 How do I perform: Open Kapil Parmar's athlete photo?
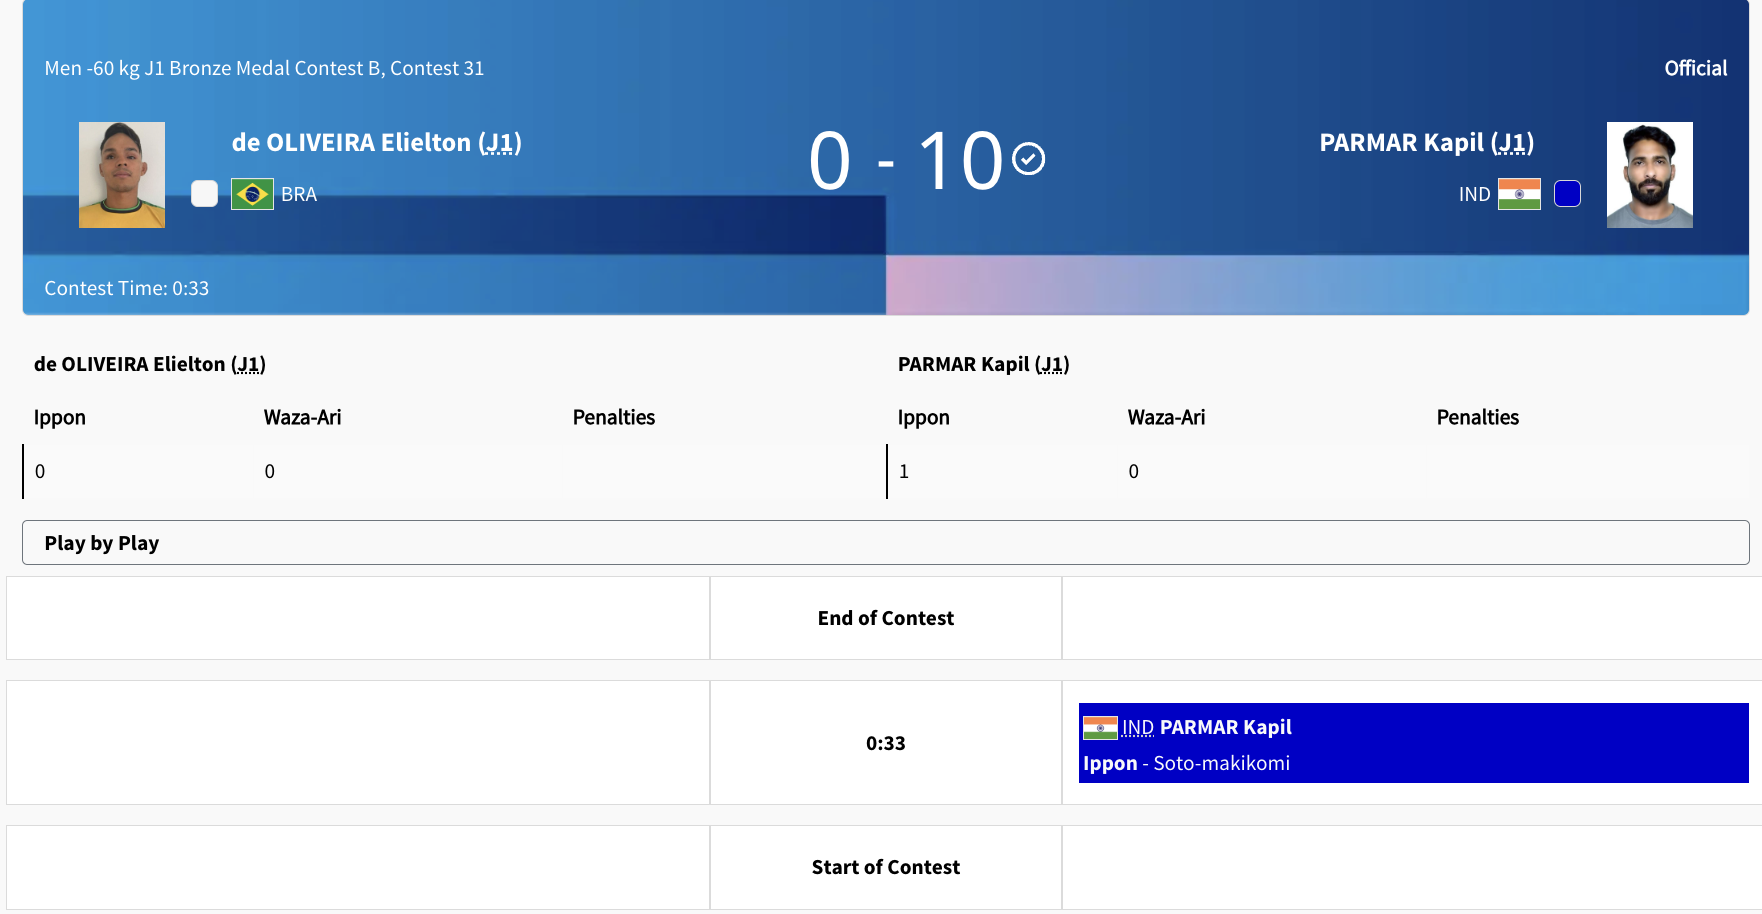[1649, 175]
